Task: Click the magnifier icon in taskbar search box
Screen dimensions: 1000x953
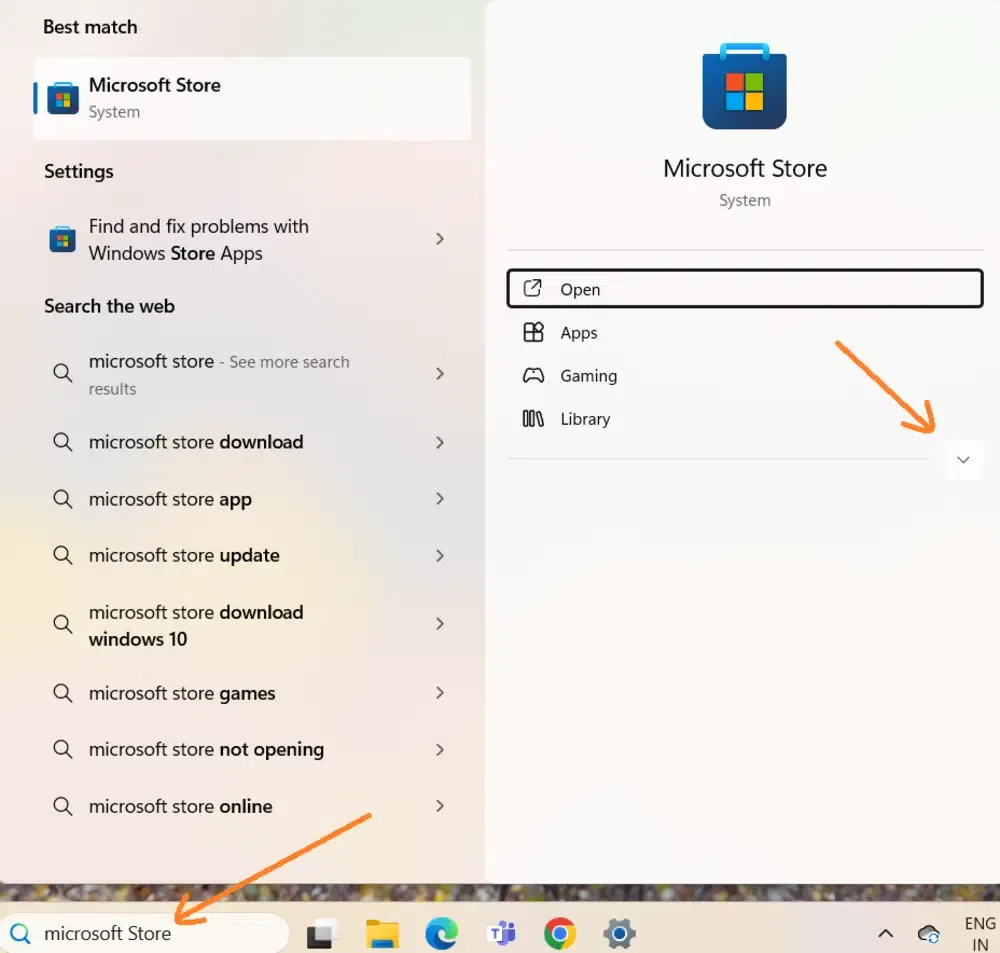Action: (x=20, y=934)
